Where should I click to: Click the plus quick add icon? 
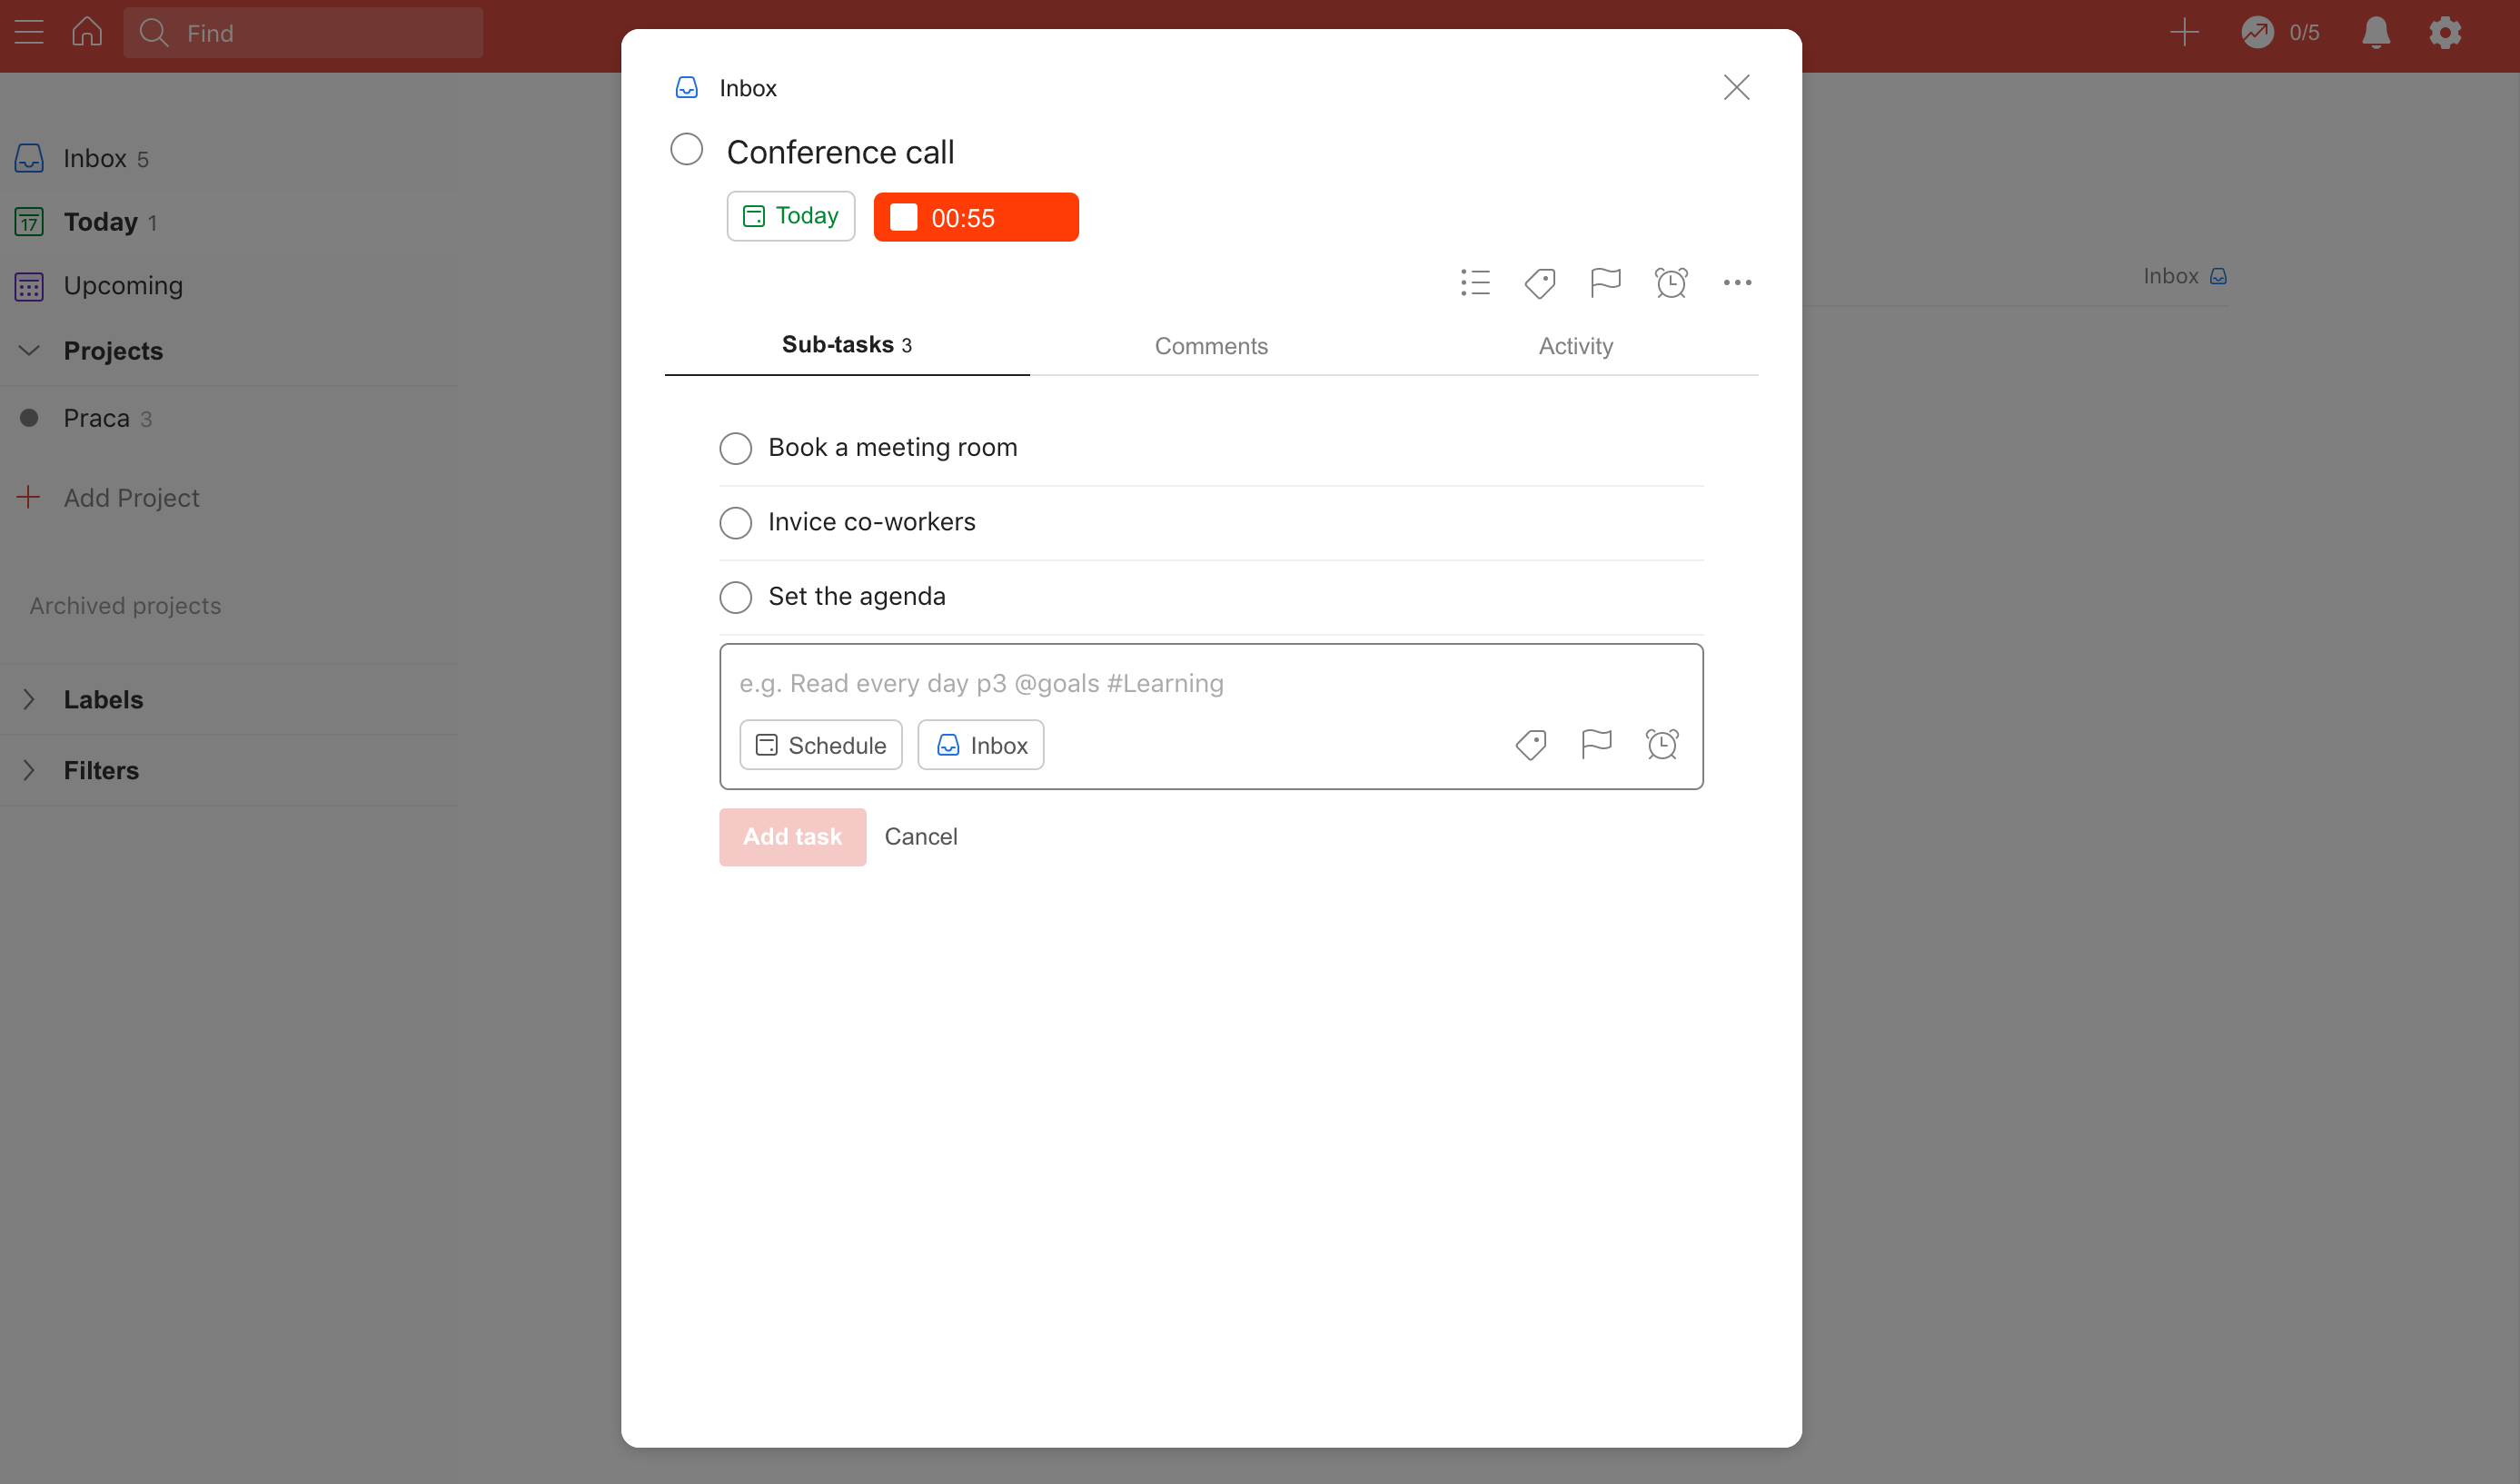2185,33
